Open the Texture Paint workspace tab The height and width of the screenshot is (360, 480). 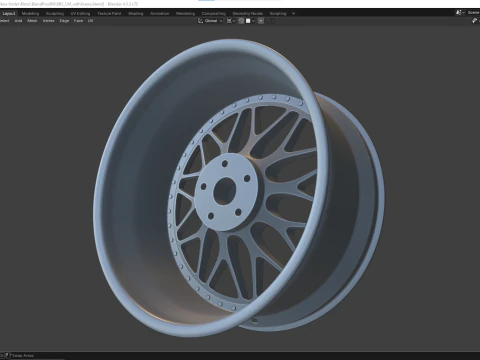(109, 14)
